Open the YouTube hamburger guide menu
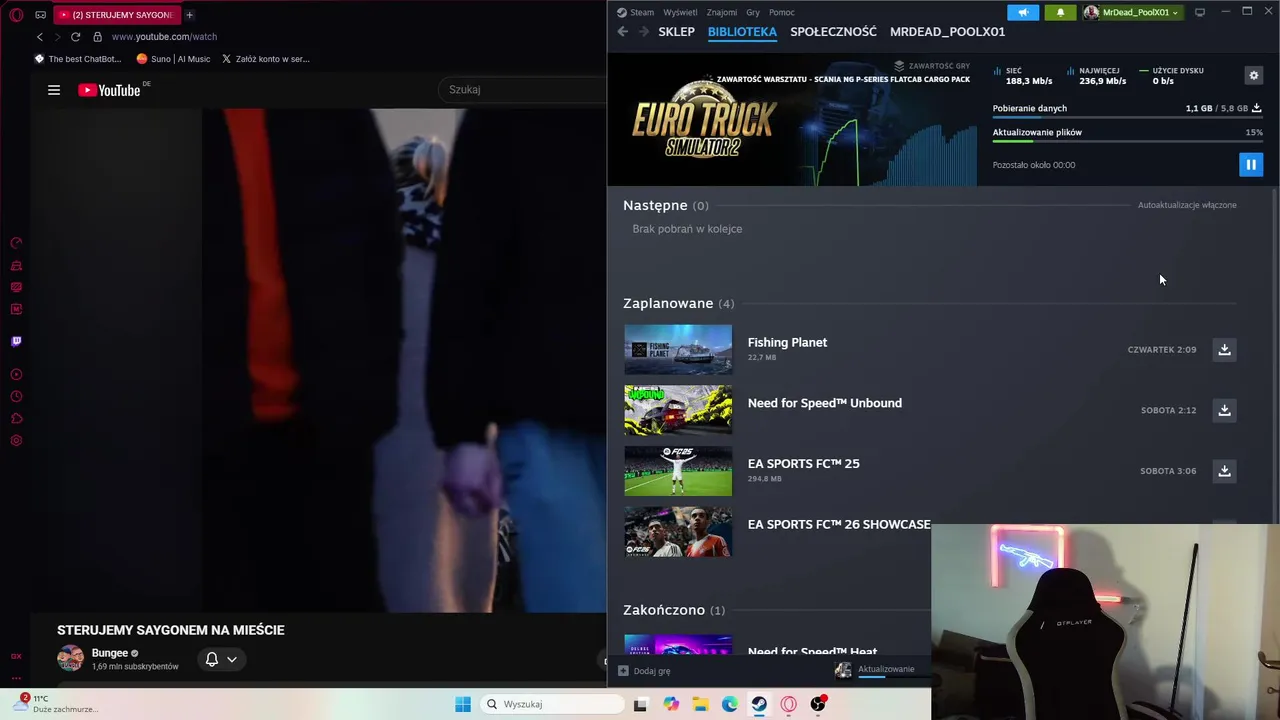 tap(54, 90)
